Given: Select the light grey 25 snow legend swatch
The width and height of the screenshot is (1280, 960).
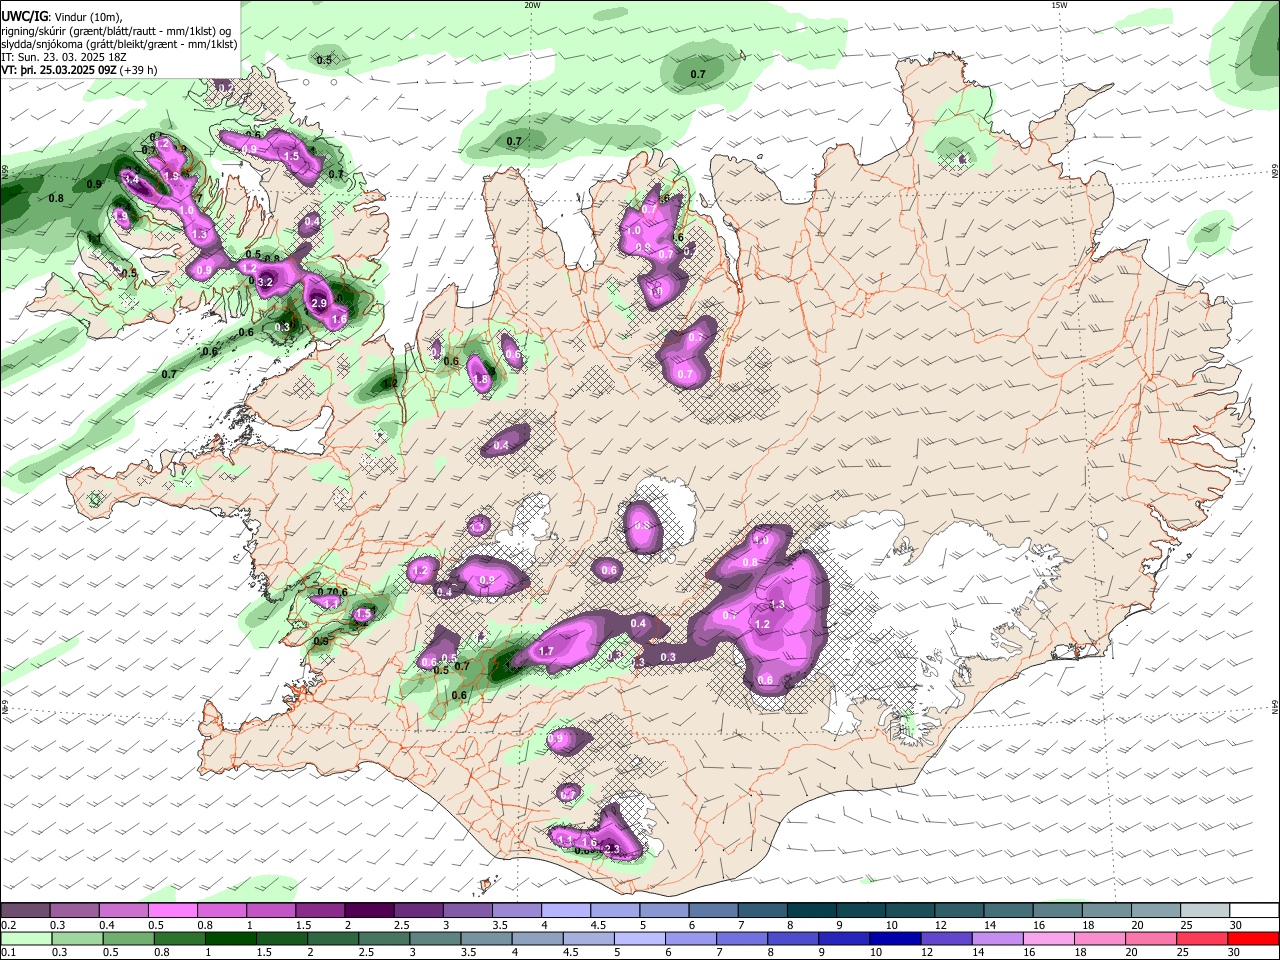Looking at the screenshot, I should [1205, 910].
